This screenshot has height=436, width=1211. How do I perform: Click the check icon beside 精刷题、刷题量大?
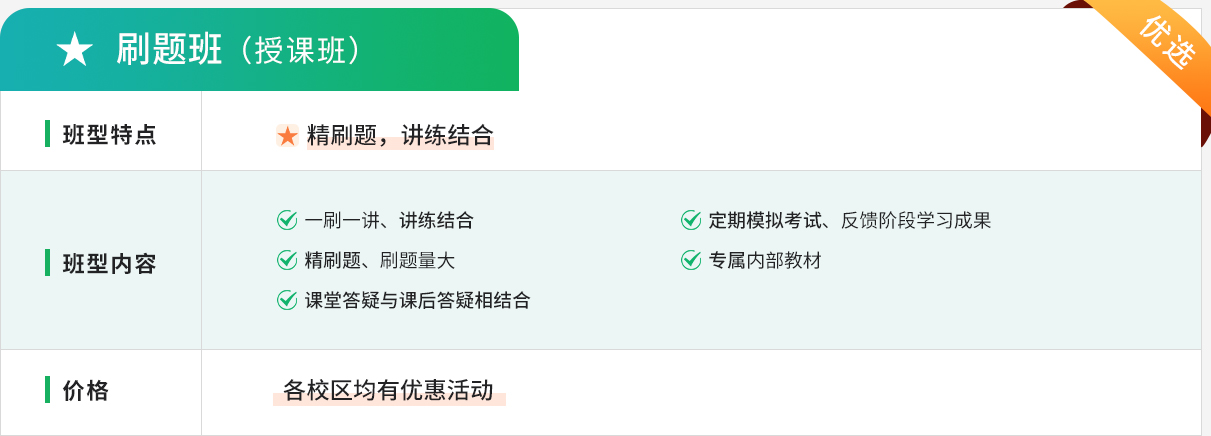coord(287,260)
